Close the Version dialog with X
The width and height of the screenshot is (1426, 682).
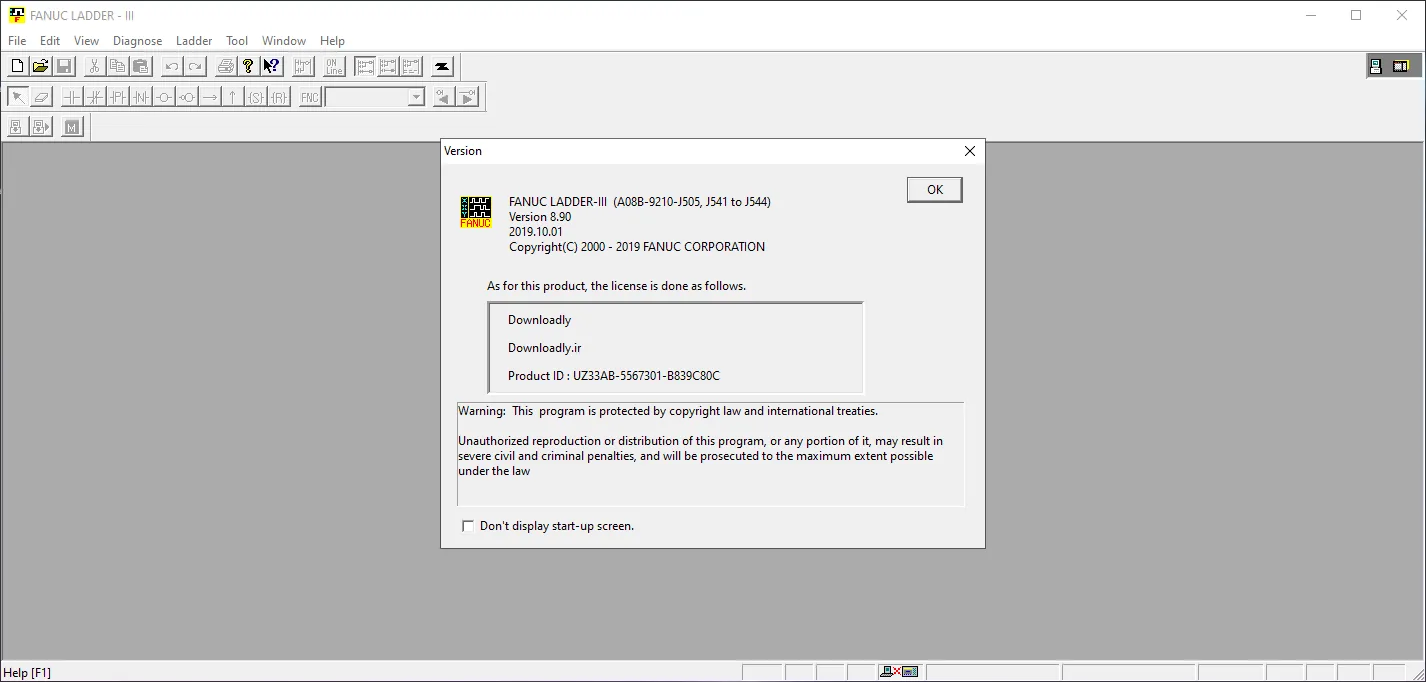969,151
